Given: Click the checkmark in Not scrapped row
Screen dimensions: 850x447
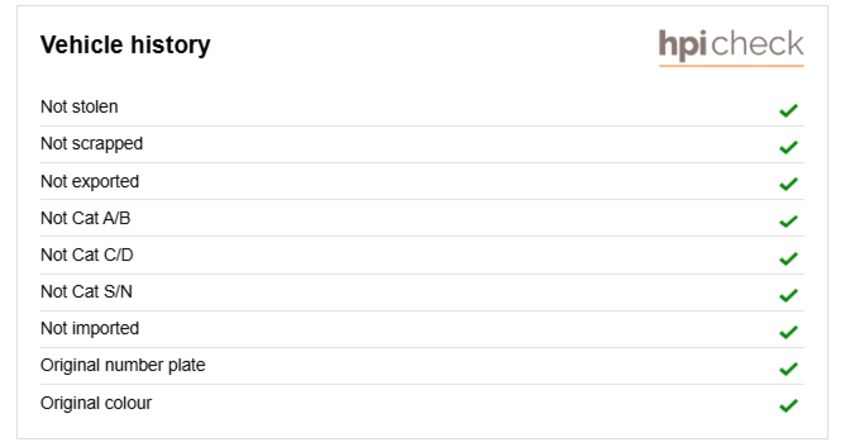Looking at the screenshot, I should point(788,147).
